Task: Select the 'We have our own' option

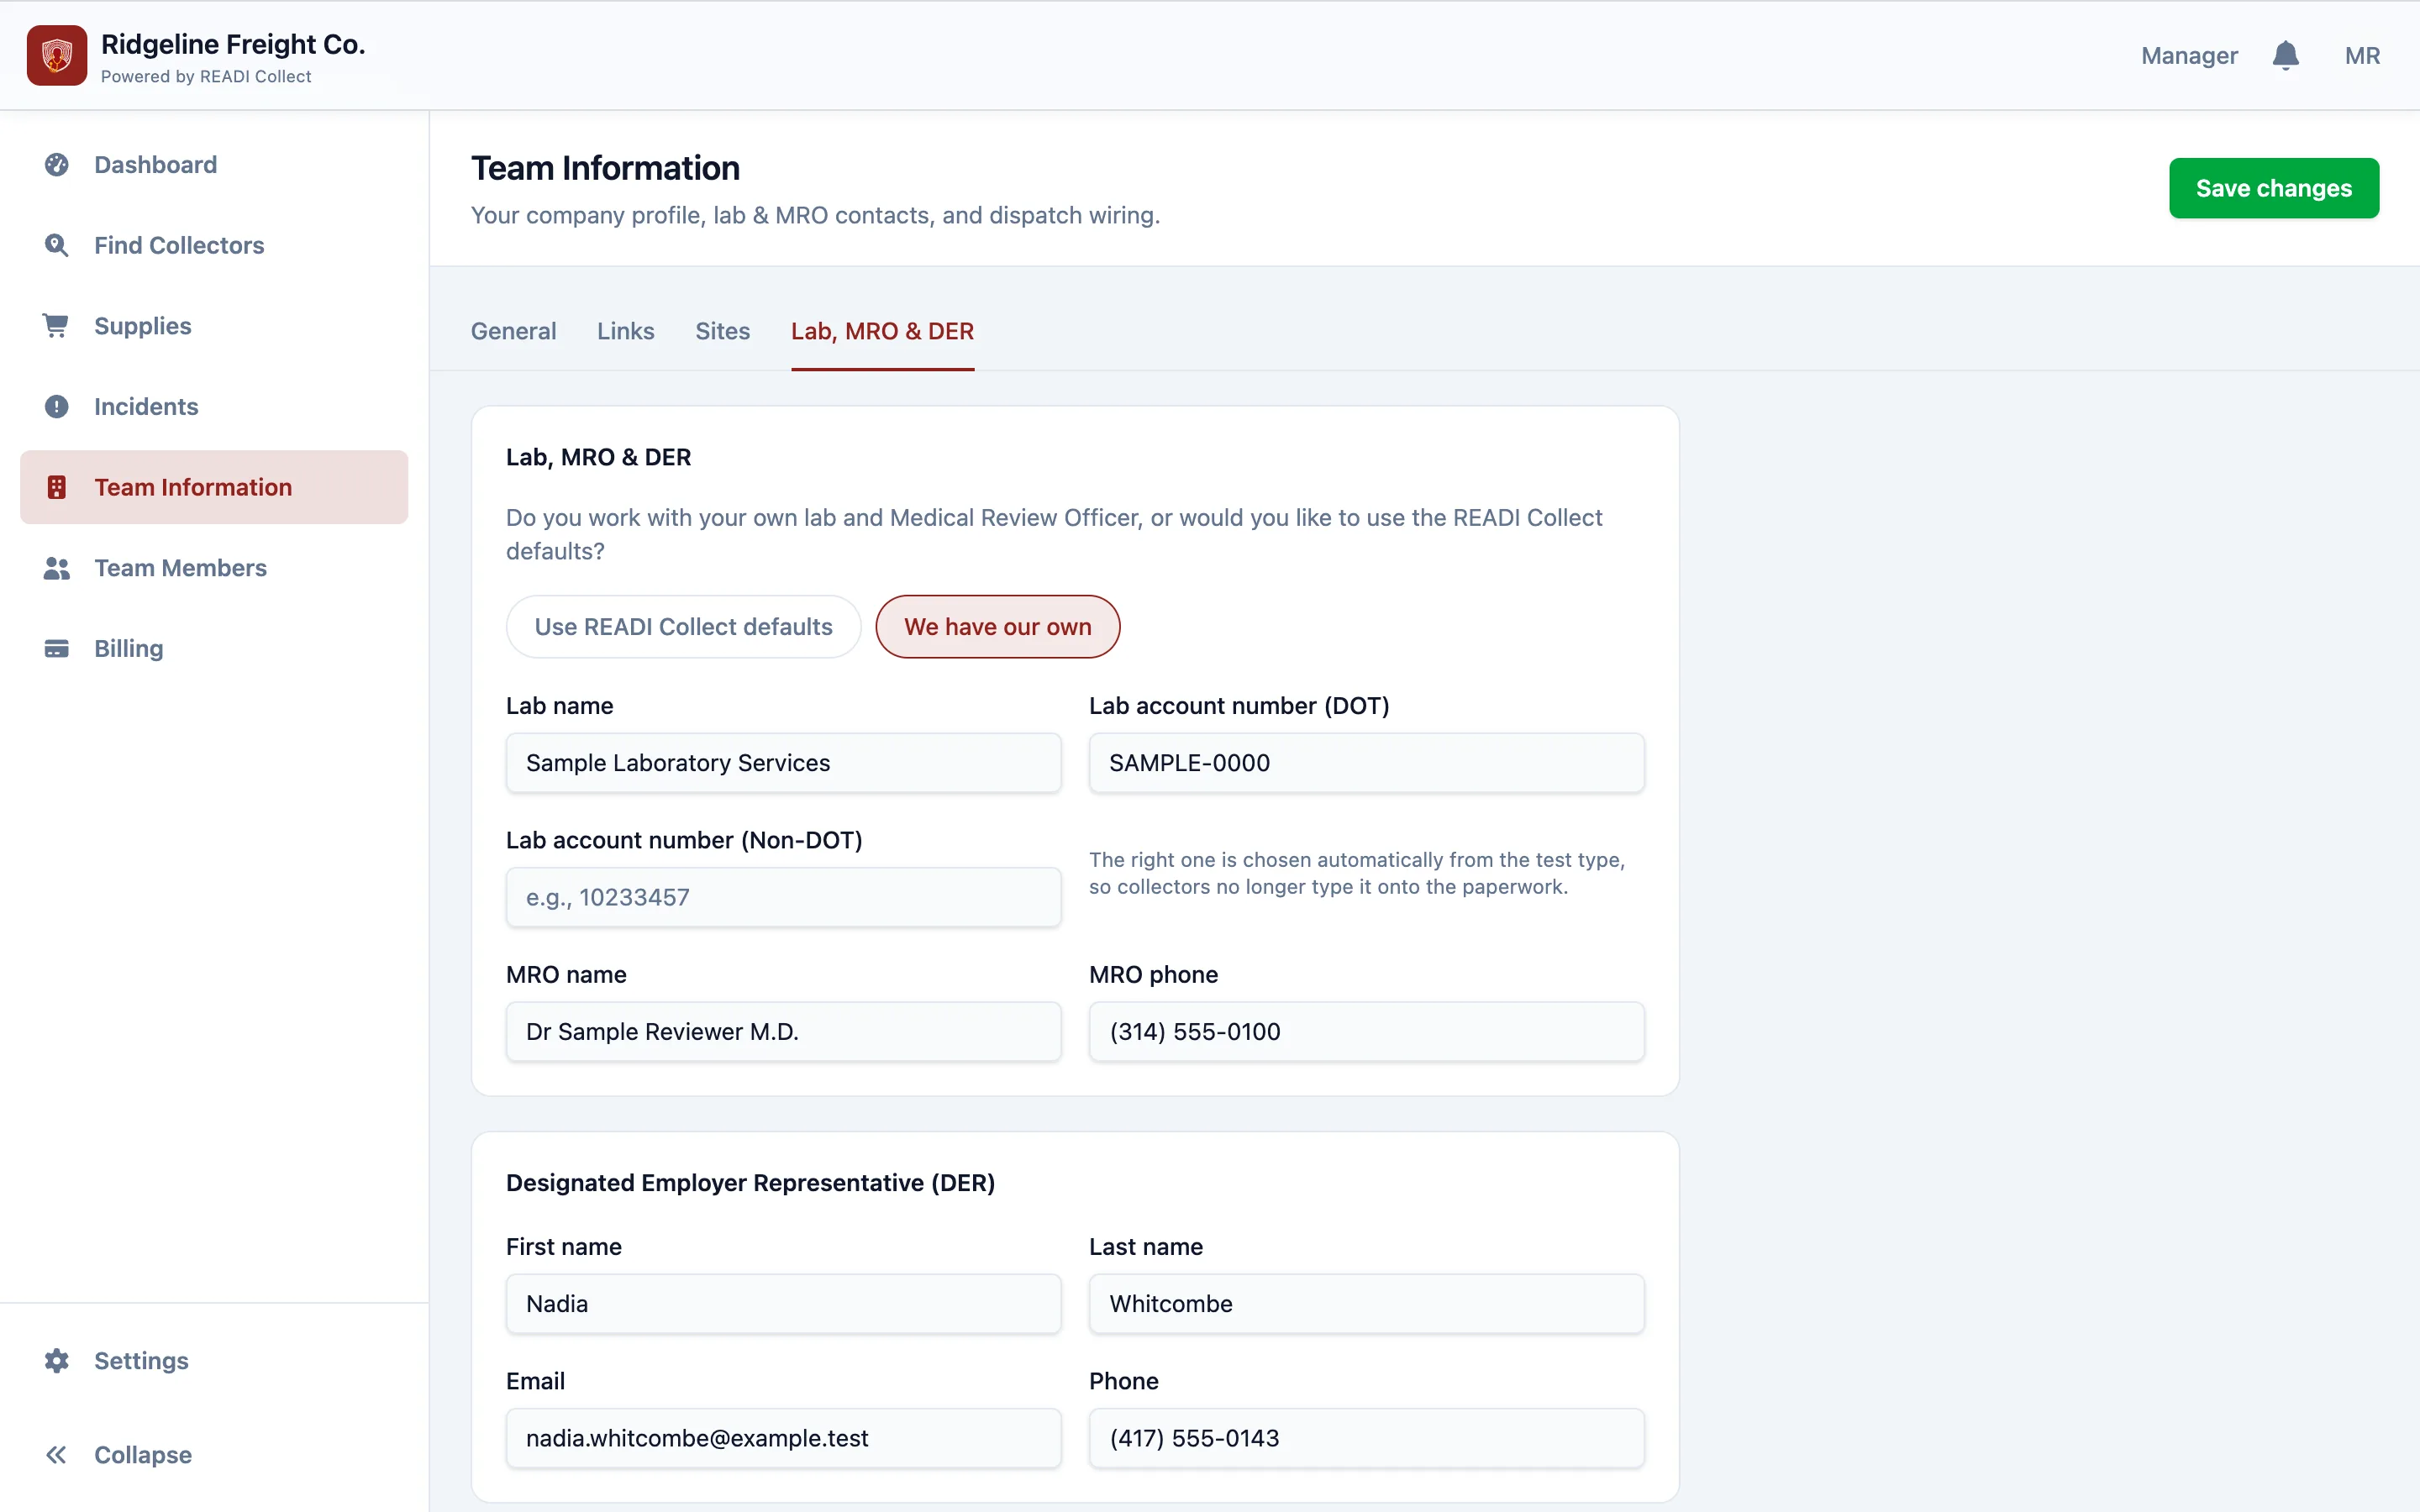Action: [x=998, y=627]
